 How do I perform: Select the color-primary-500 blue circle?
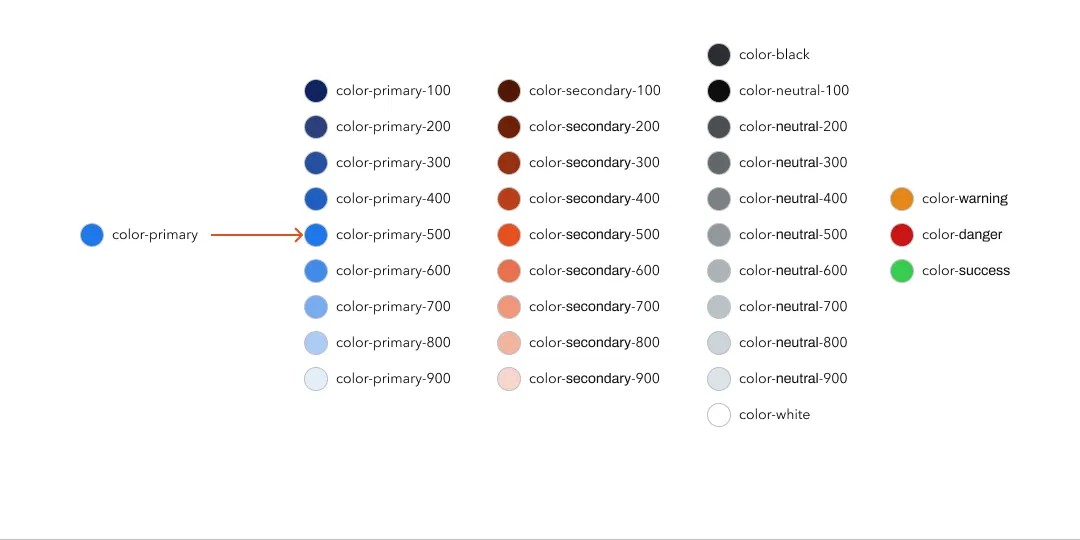tap(316, 235)
